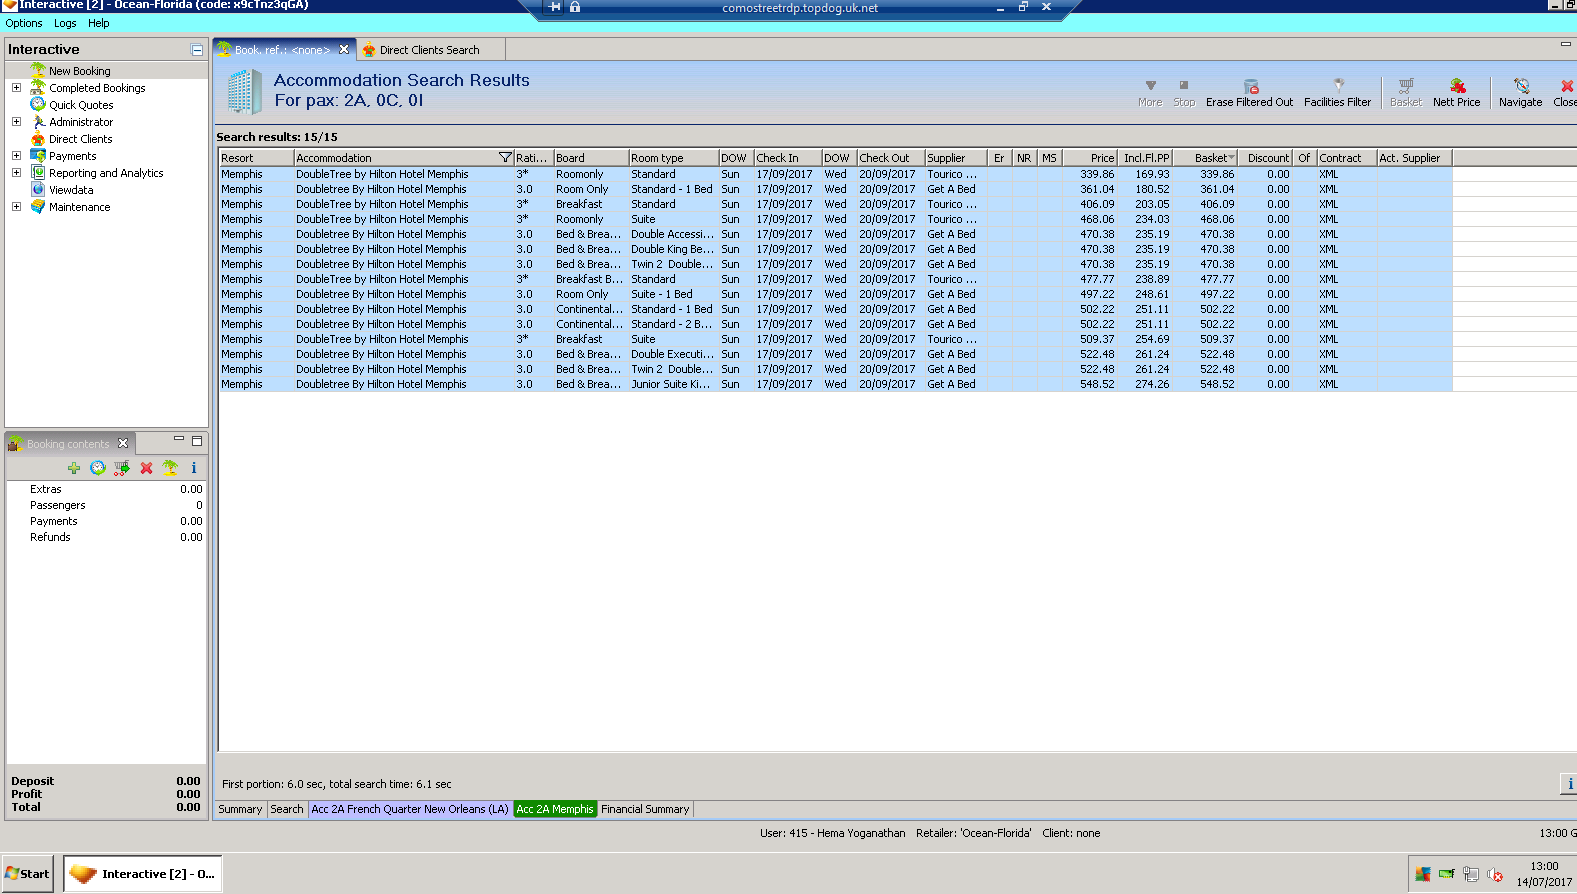1577x894 pixels.
Task: Select the Acc 2A Memphis tab
Action: tap(555, 809)
